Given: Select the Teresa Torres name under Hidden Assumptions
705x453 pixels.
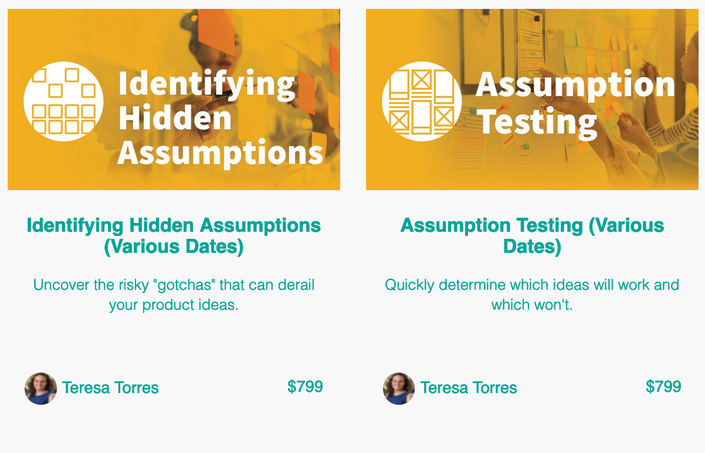Looking at the screenshot, I should 110,388.
